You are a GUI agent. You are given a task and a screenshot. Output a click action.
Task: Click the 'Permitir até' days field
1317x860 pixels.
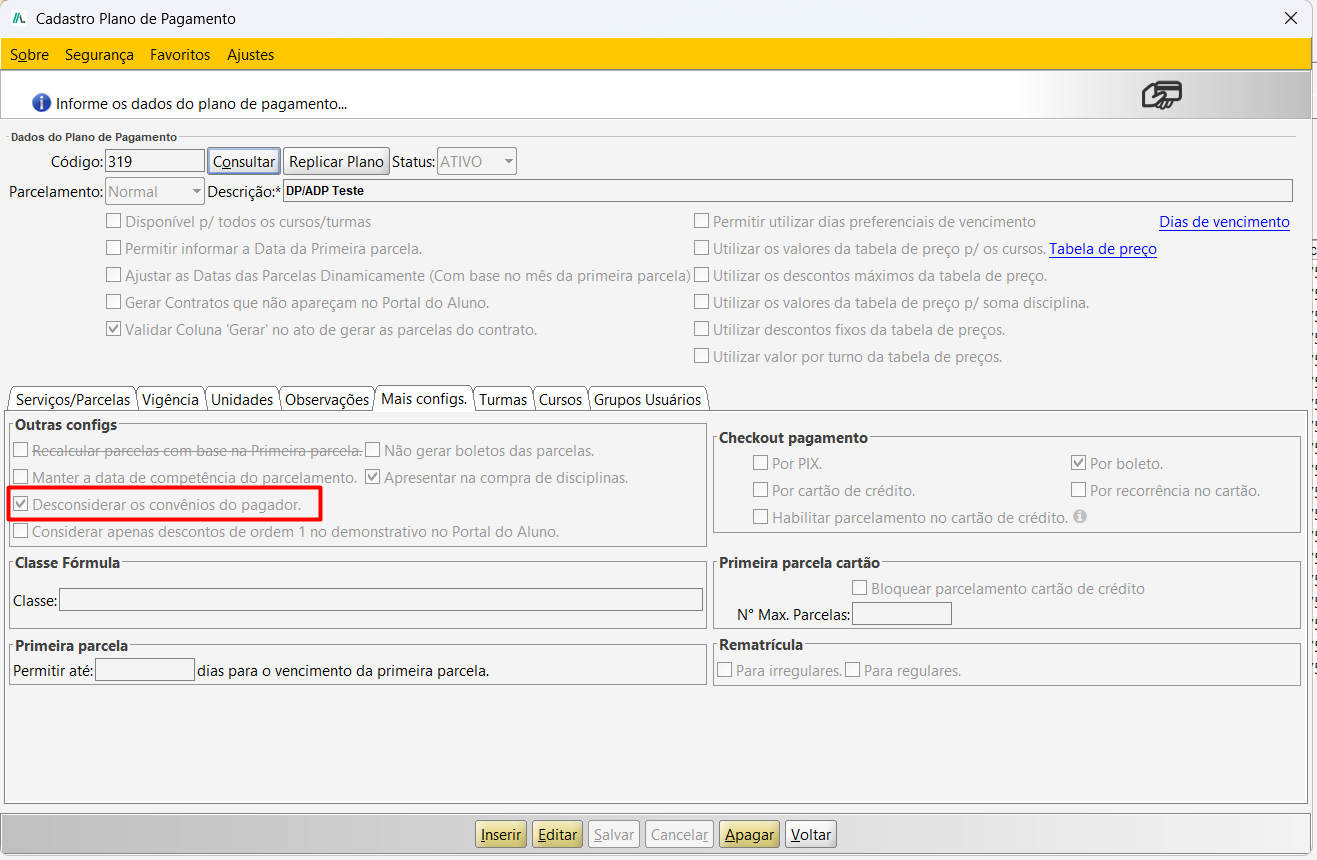coord(145,670)
